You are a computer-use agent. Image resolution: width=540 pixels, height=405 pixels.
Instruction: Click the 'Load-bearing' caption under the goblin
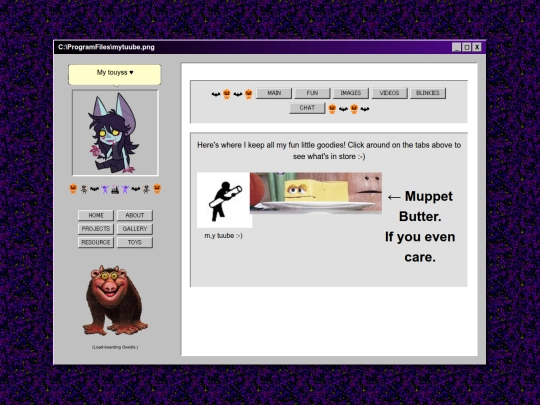click(115, 347)
